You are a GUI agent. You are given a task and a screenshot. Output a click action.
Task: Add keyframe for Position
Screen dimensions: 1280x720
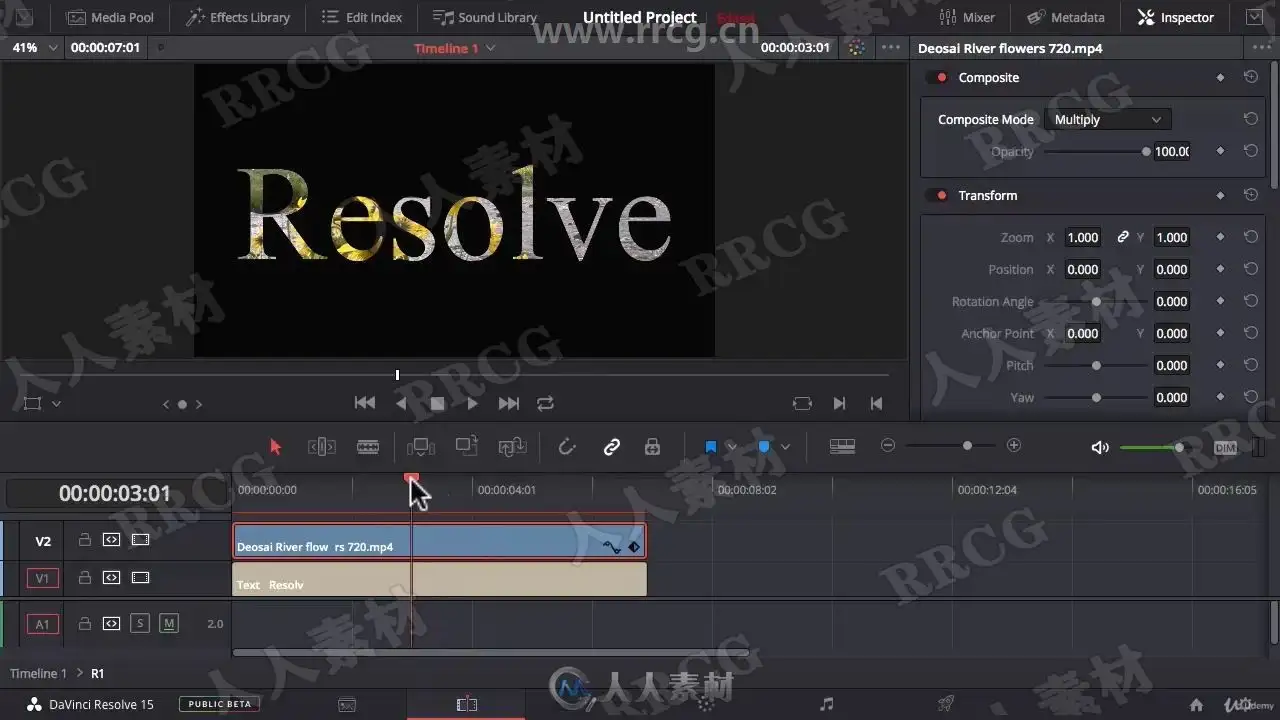pyautogui.click(x=1220, y=269)
